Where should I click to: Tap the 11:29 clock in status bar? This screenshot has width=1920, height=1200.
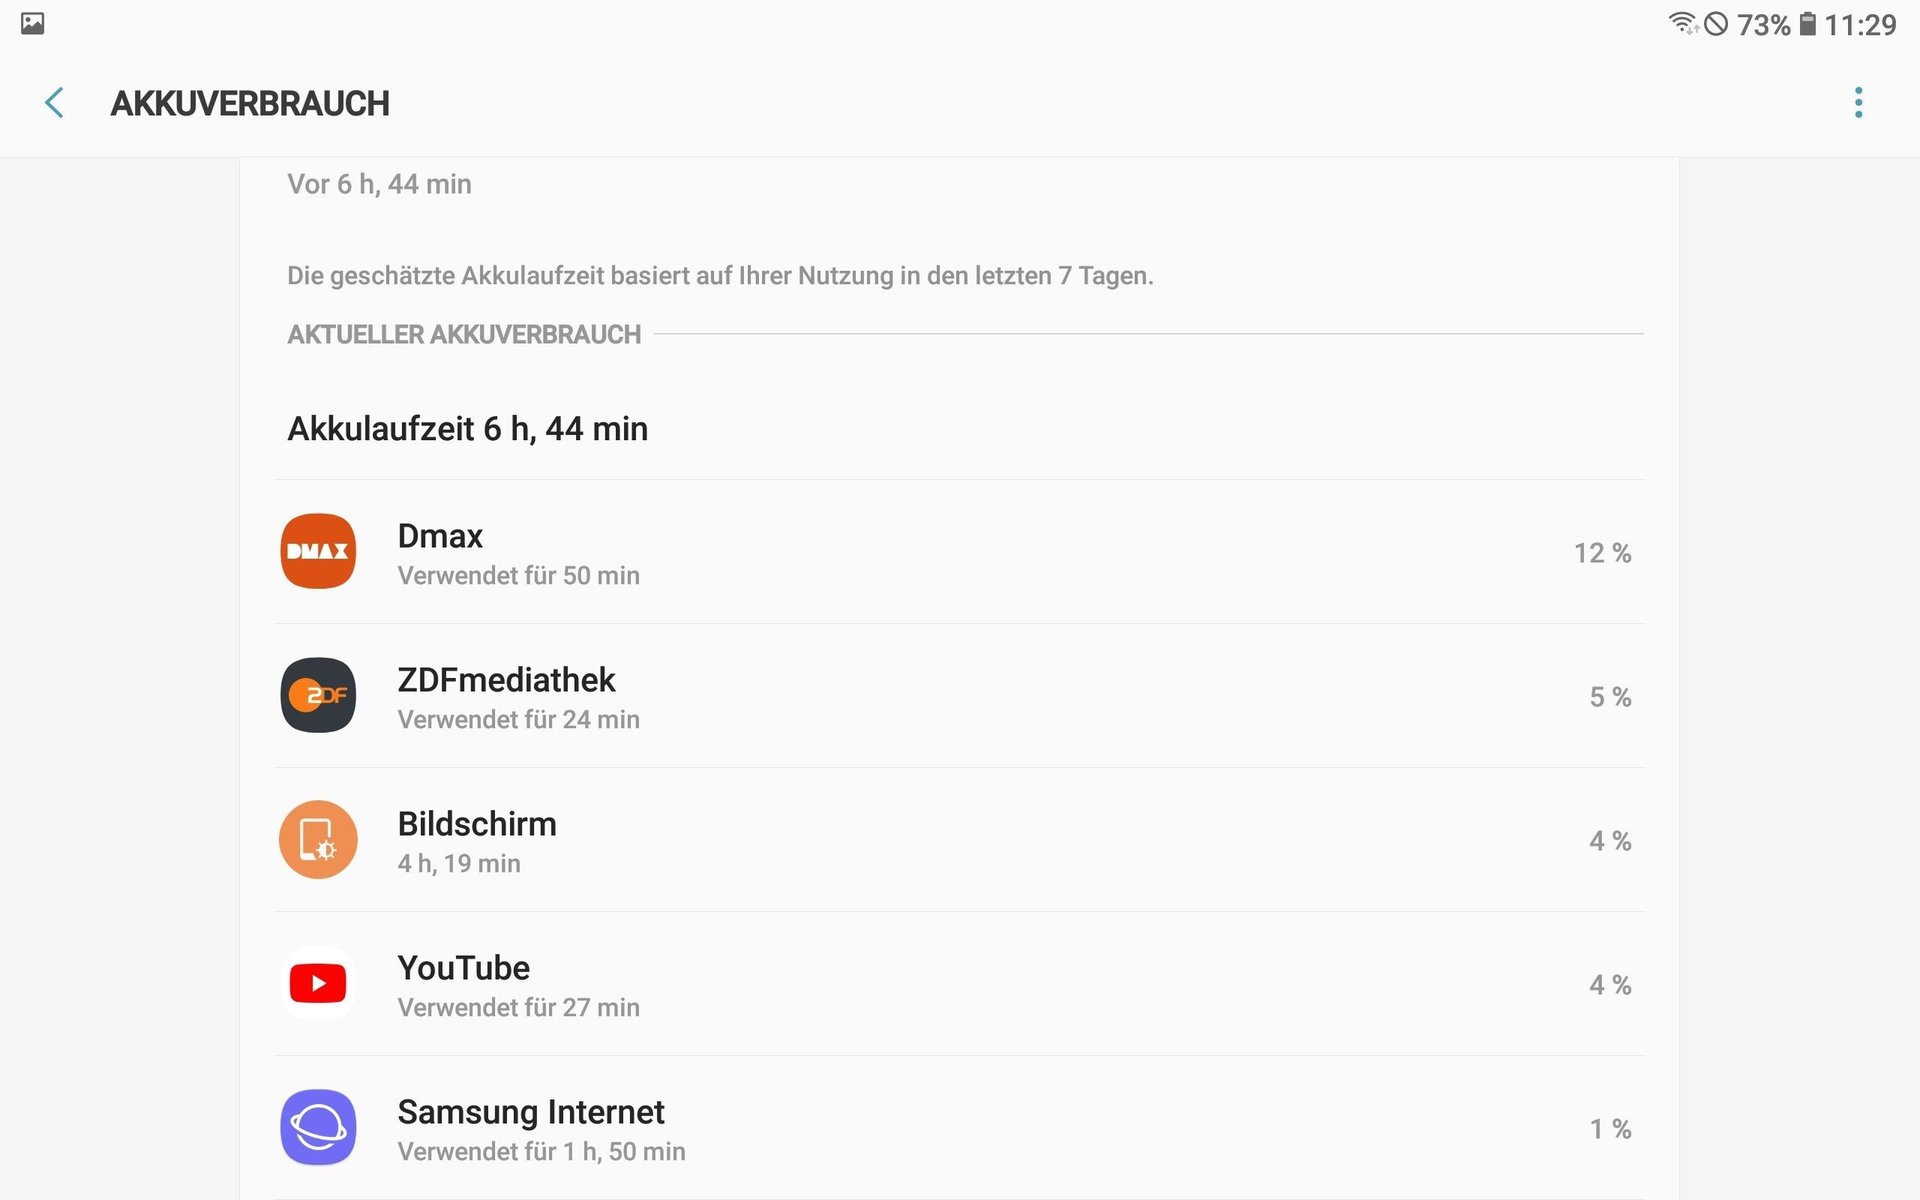pyautogui.click(x=1860, y=24)
